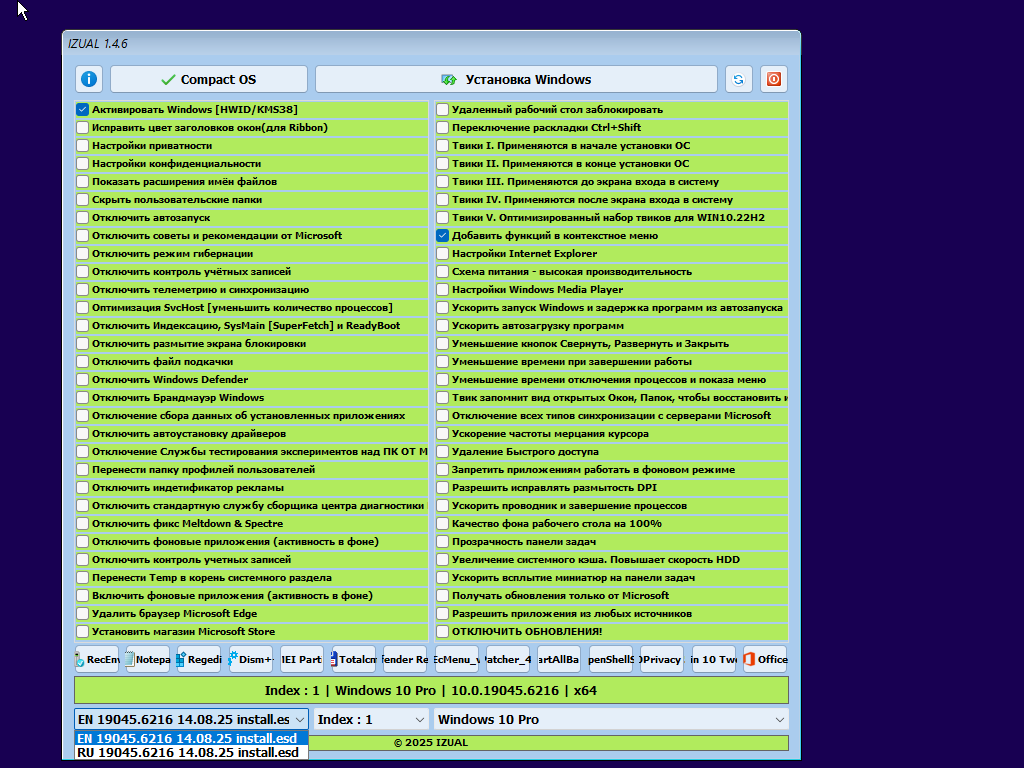The height and width of the screenshot is (768, 1024).
Task: Select RU 19045.6216 install.esd list entry
Action: tap(191, 752)
